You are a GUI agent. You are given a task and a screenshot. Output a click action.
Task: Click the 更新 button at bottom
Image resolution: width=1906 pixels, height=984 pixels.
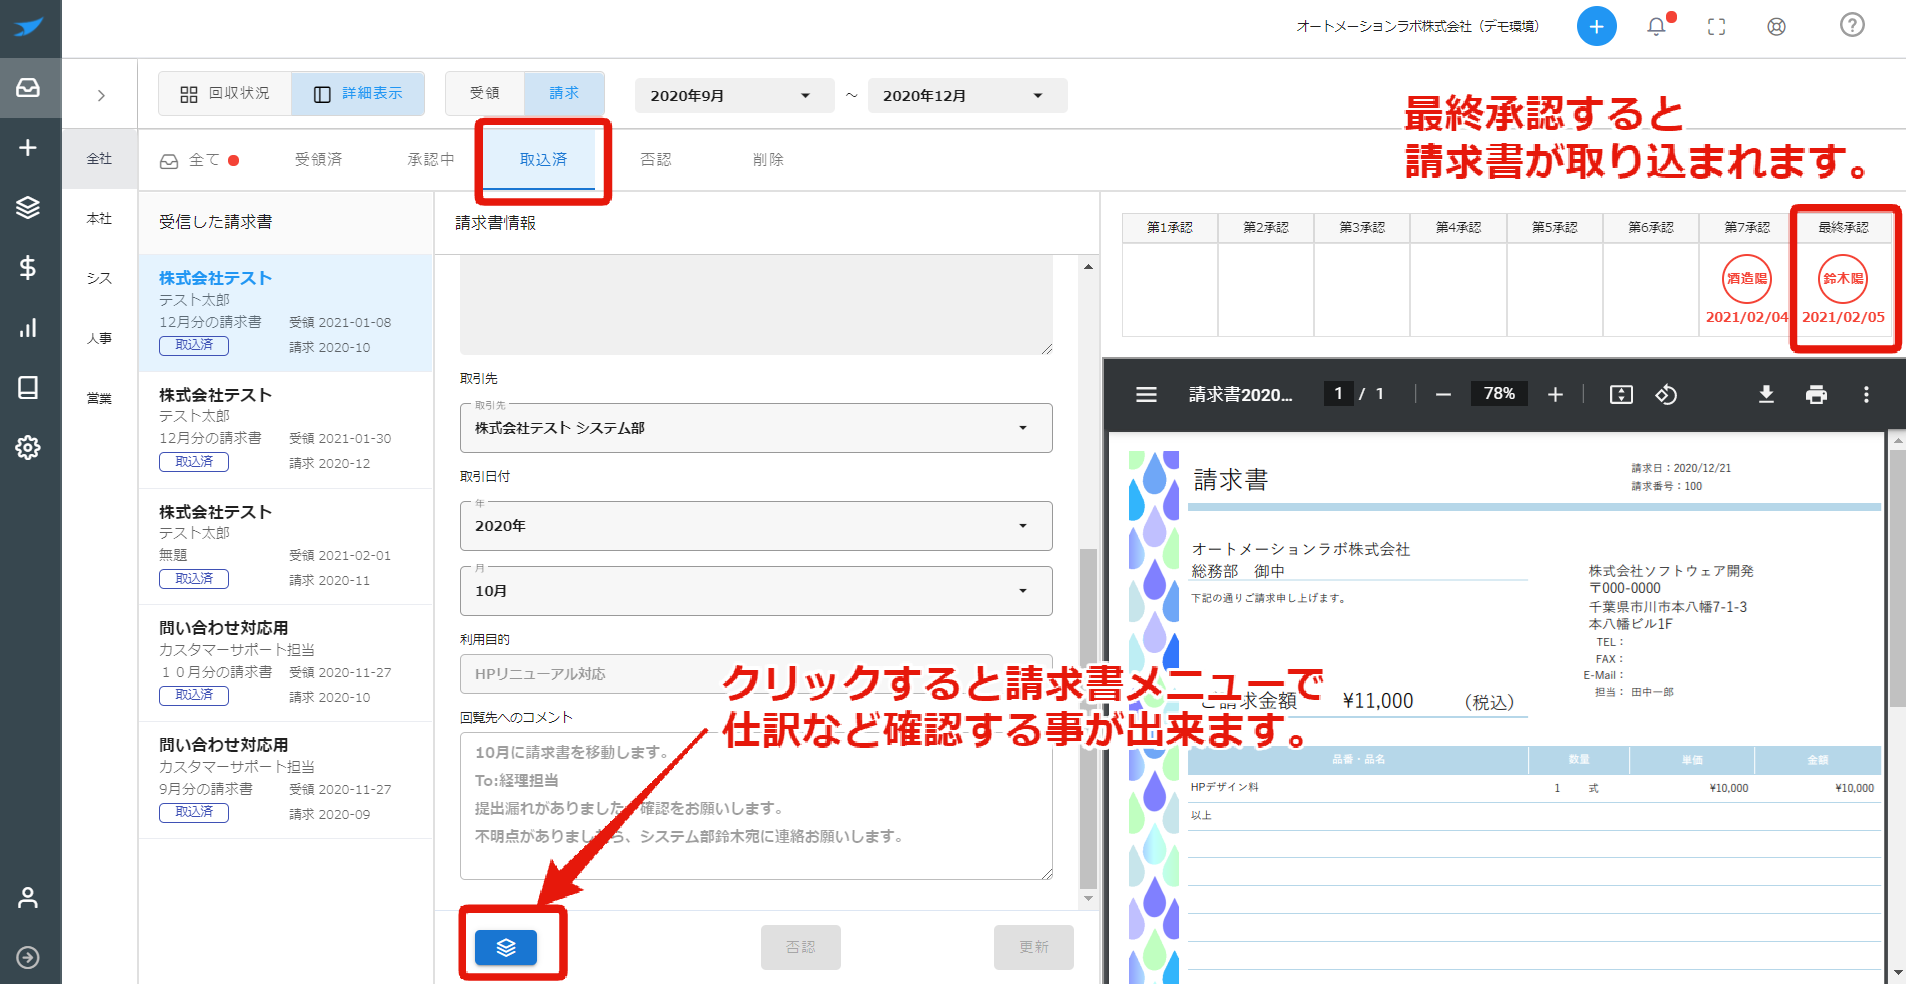pyautogui.click(x=1034, y=947)
